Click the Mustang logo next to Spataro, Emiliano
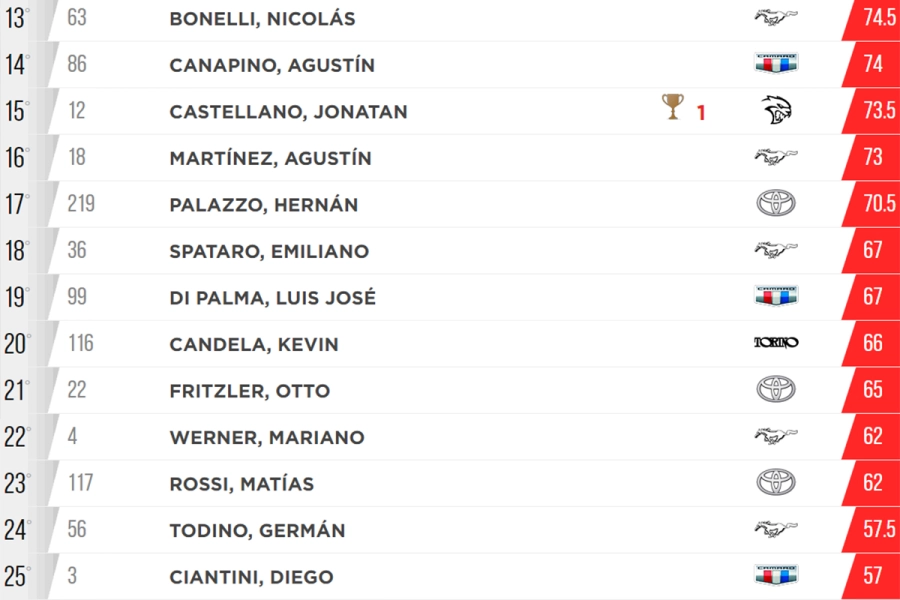The height and width of the screenshot is (600, 900). pos(775,250)
